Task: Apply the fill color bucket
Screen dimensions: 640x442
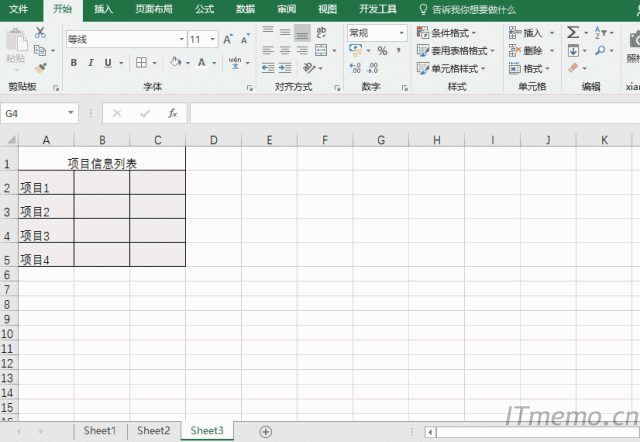Action: 176,62
